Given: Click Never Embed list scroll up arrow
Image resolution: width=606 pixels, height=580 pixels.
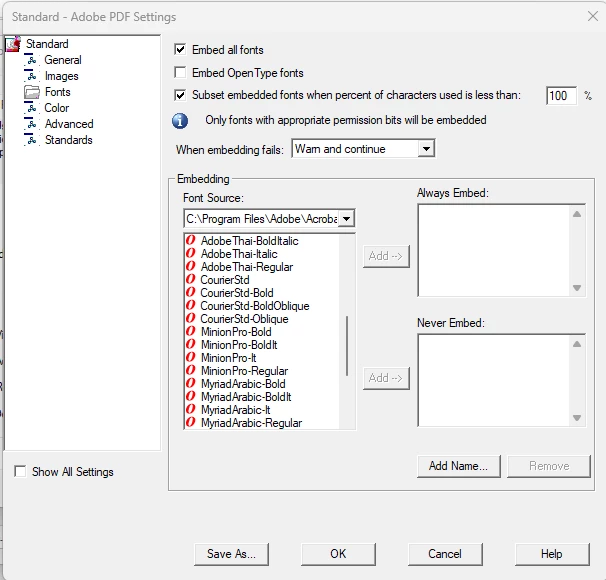Looking at the screenshot, I should [x=577, y=344].
